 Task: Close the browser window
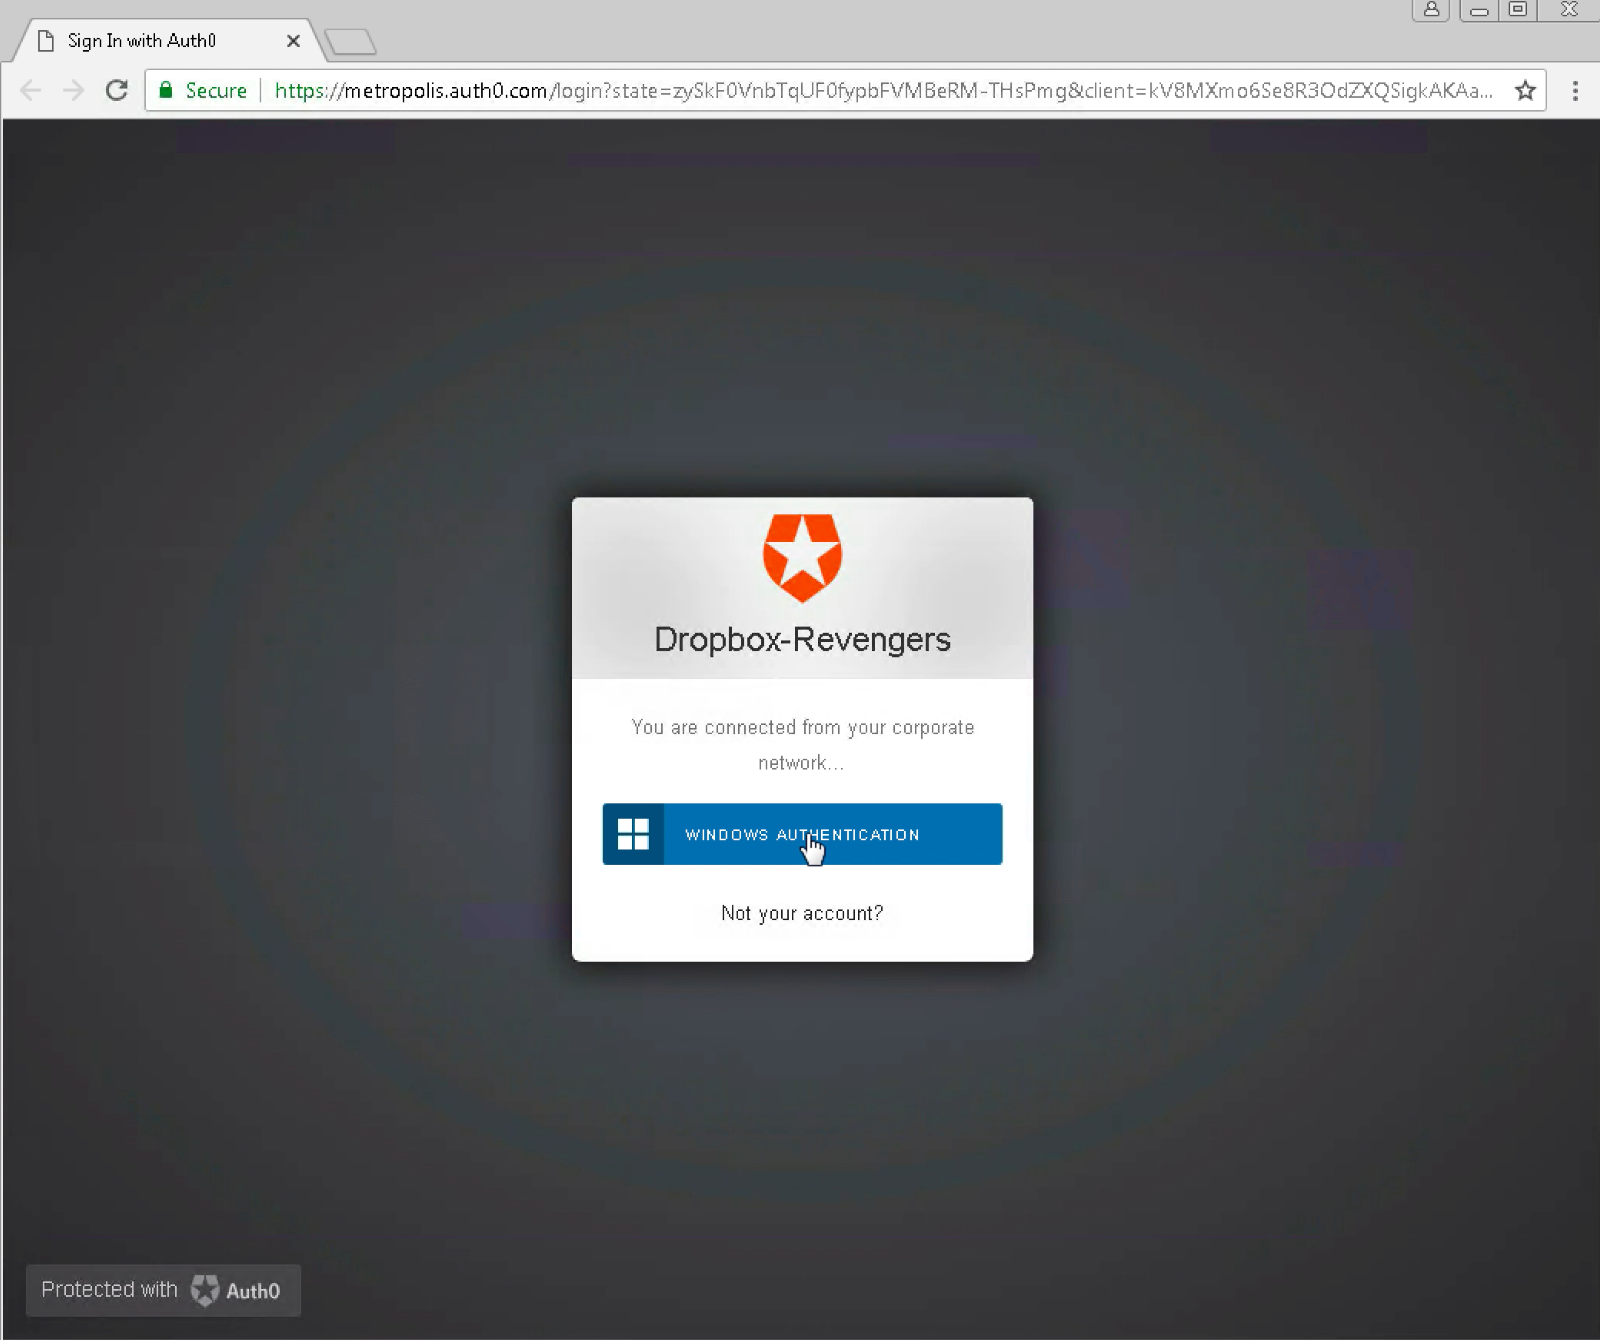[x=1569, y=10]
